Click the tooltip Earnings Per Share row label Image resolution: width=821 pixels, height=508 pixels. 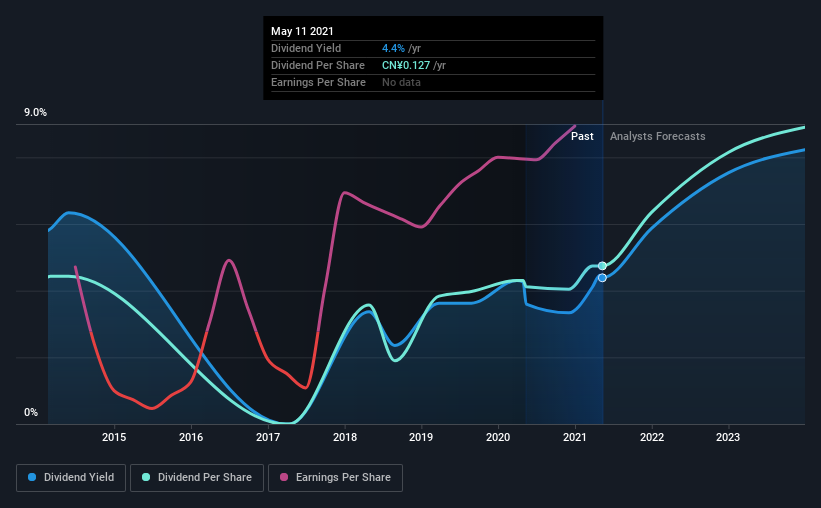[318, 82]
